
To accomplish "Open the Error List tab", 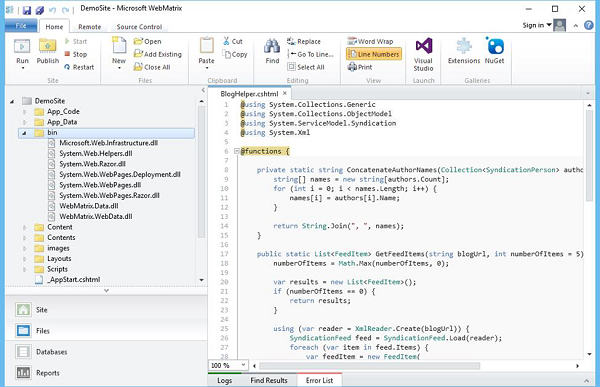I will pyautogui.click(x=319, y=380).
